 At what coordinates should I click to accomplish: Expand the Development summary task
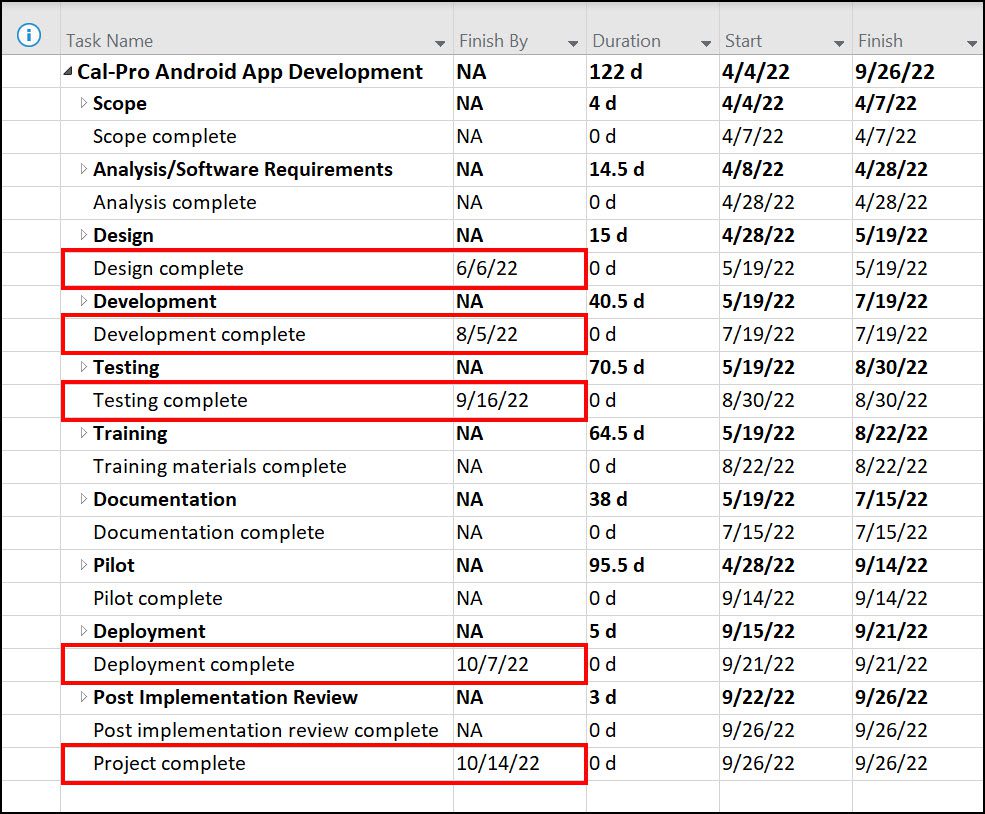(84, 301)
